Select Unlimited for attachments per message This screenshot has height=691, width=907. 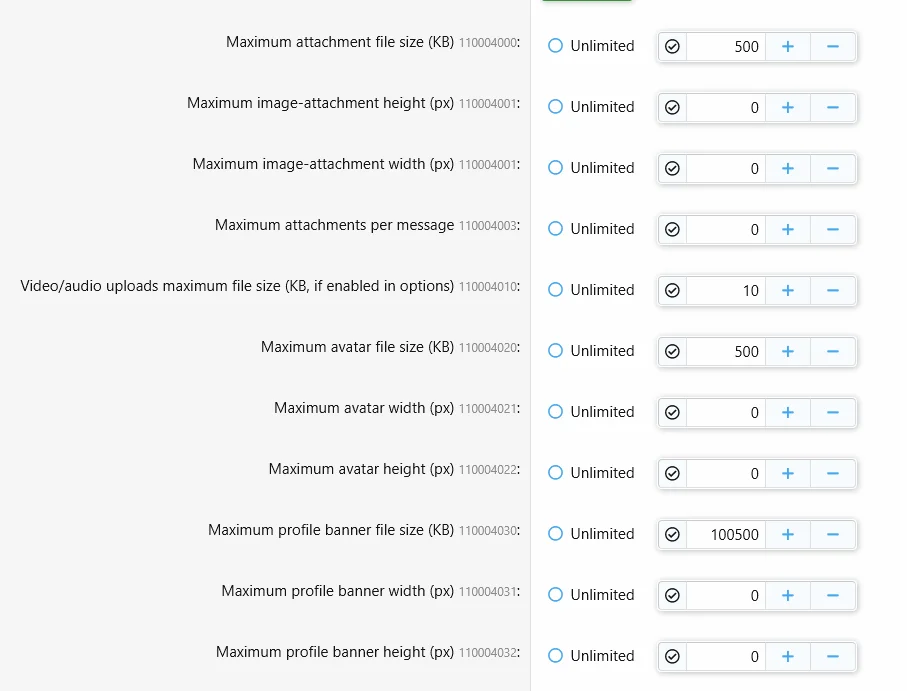click(556, 229)
